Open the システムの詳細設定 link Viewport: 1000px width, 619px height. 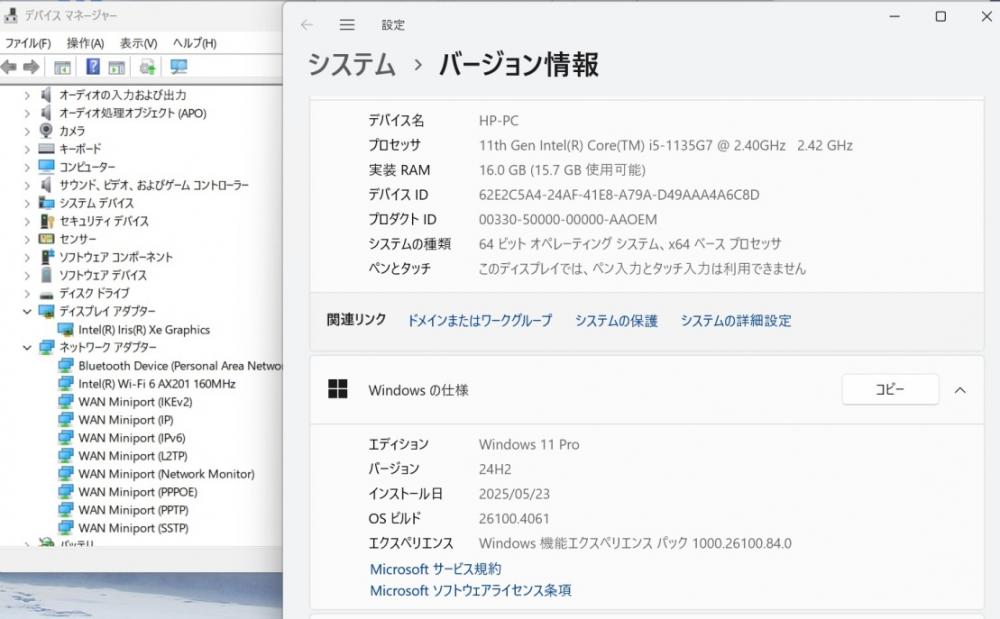(735, 320)
